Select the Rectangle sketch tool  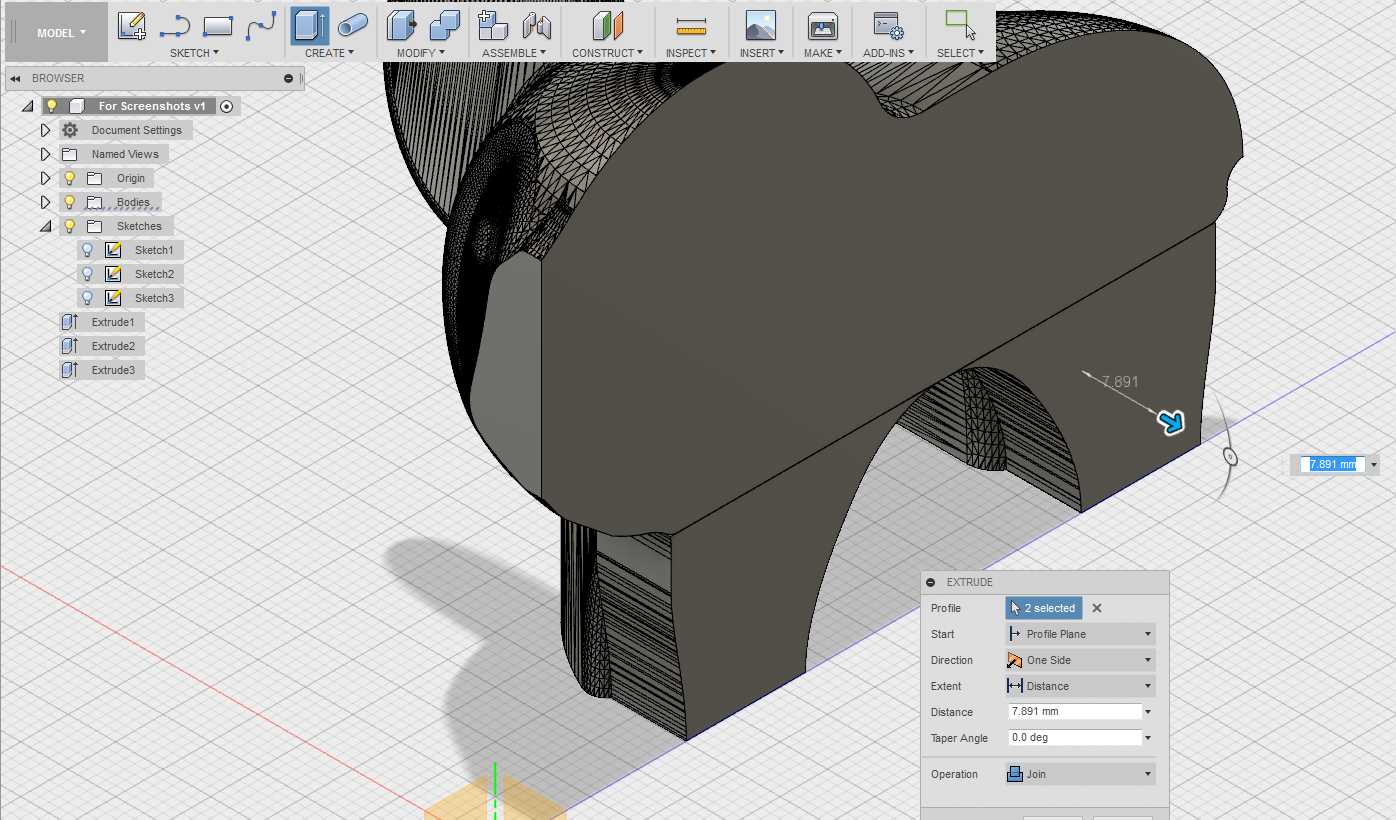(x=218, y=26)
